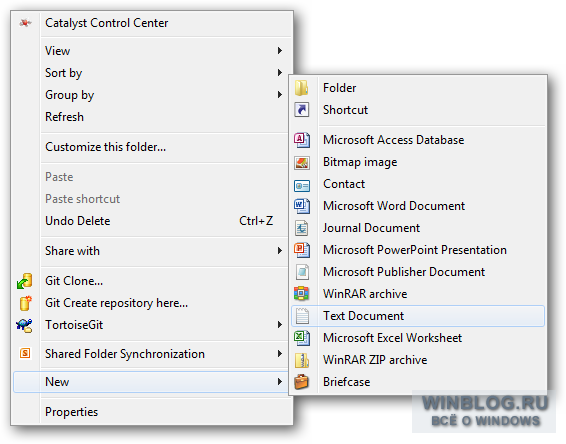Click the Briefcase icon
Image resolution: width=566 pixels, height=444 pixels.
tap(302, 382)
